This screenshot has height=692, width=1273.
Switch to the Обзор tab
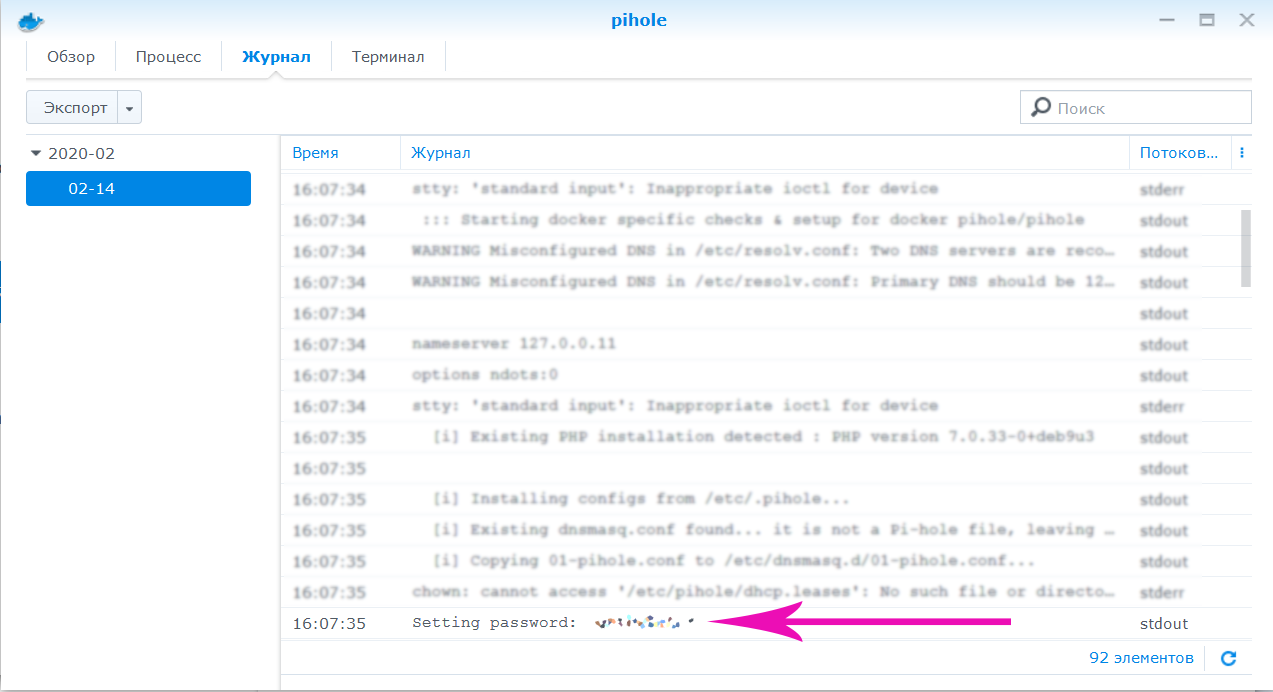point(71,57)
